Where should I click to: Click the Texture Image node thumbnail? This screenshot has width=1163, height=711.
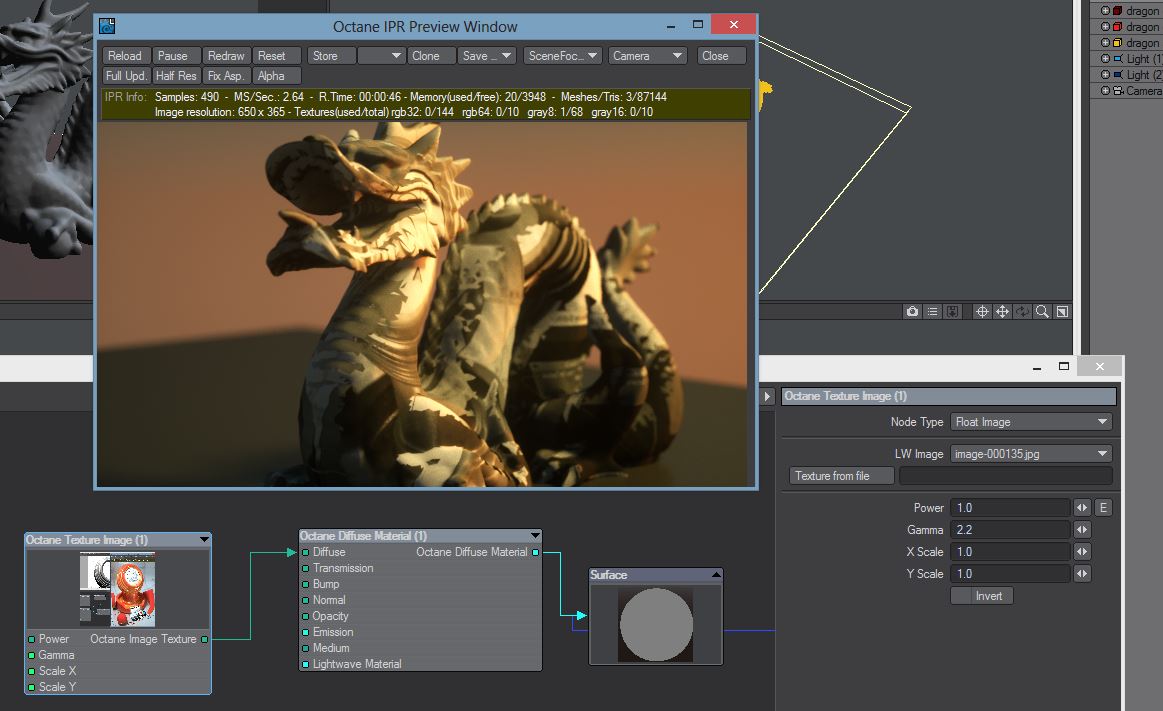click(x=118, y=589)
